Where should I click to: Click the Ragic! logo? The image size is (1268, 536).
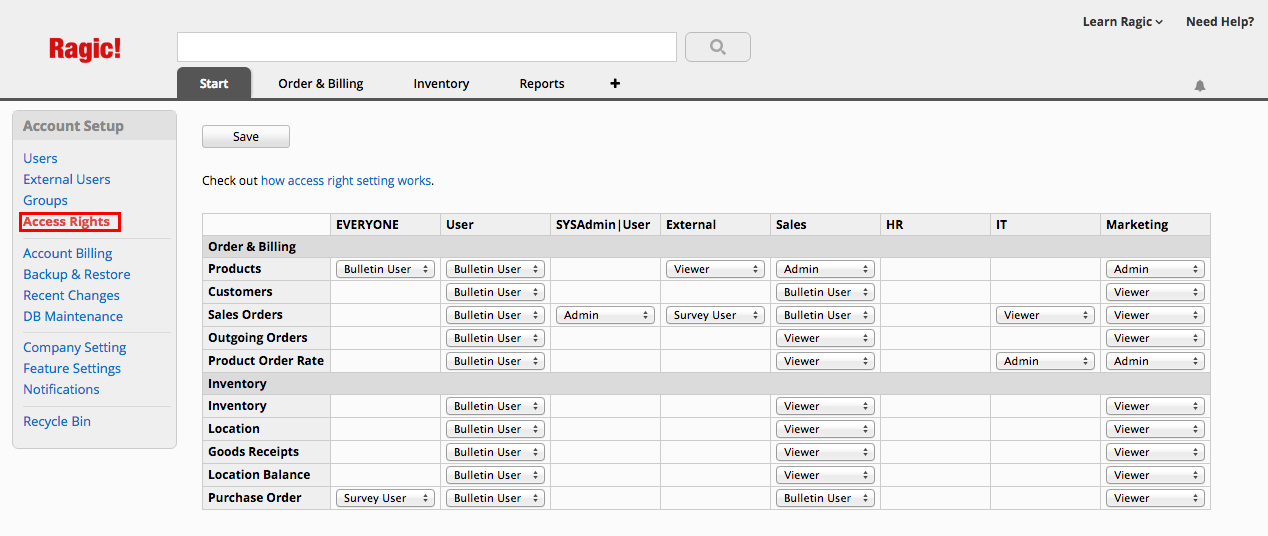click(x=85, y=48)
